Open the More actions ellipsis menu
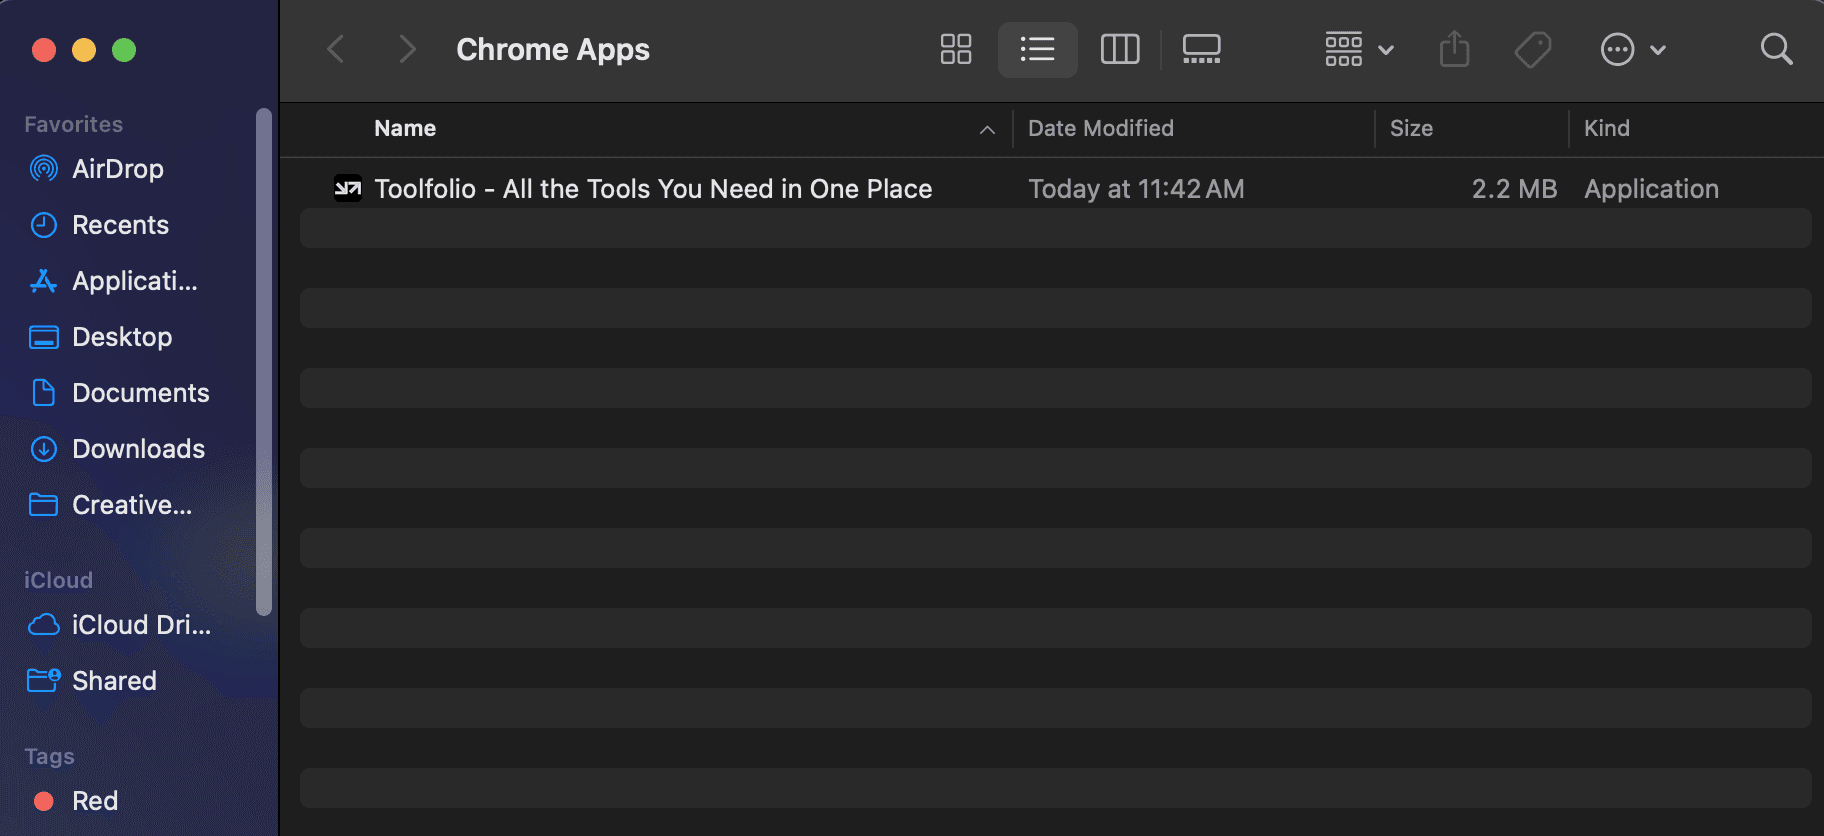Viewport: 1824px width, 836px height. coord(1632,49)
